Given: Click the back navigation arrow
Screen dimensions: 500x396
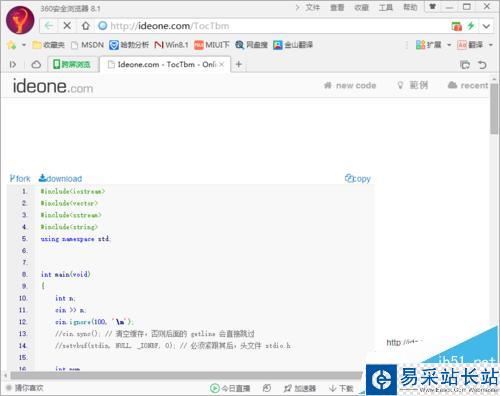Looking at the screenshot, I should point(49,26).
